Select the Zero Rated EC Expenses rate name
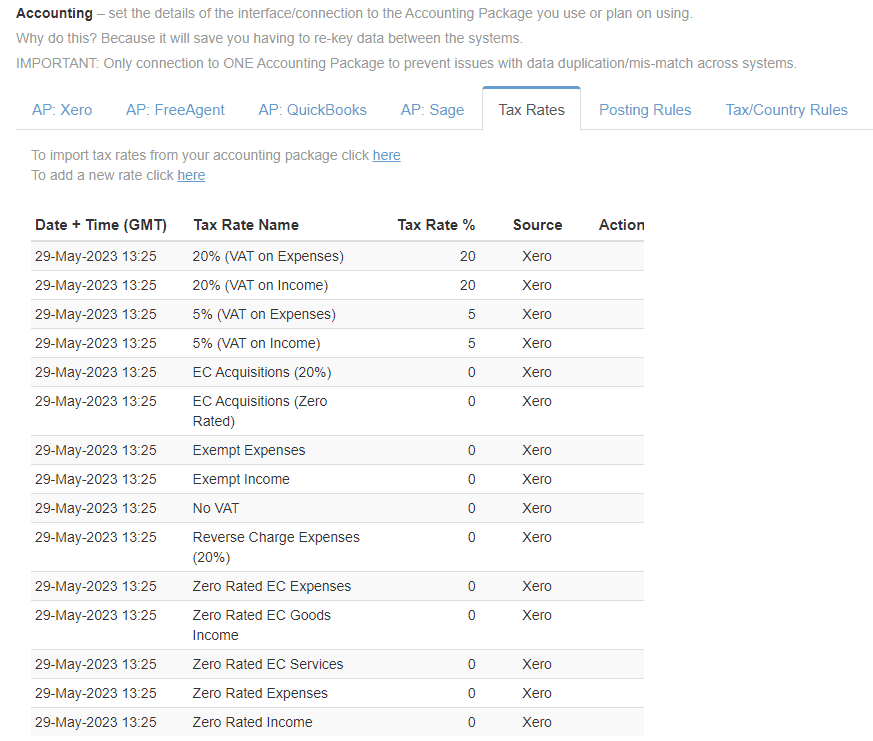The width and height of the screenshot is (873, 741). [x=272, y=586]
